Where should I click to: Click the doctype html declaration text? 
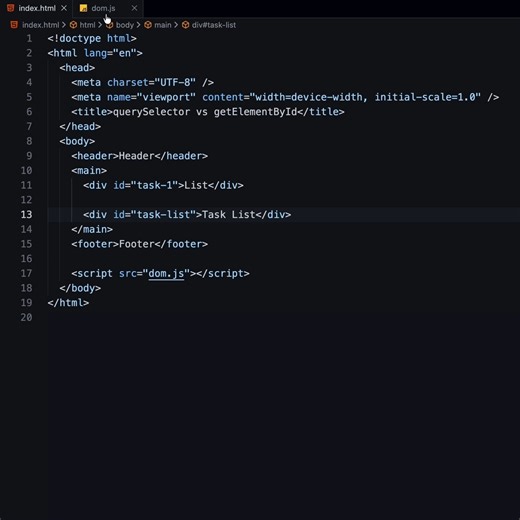click(x=92, y=38)
